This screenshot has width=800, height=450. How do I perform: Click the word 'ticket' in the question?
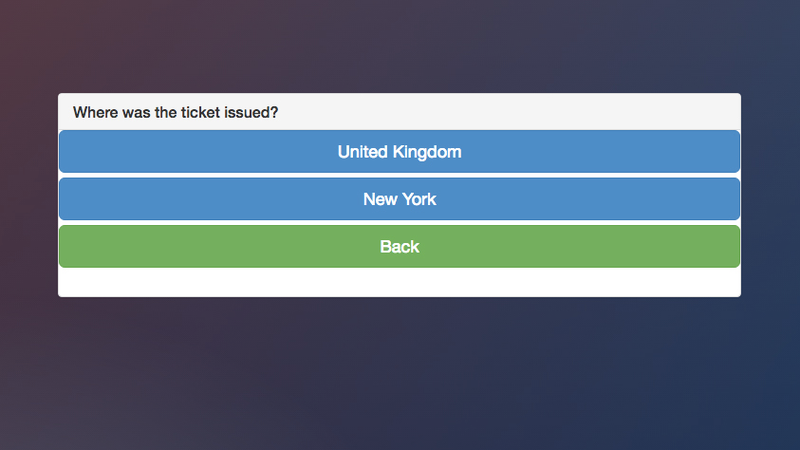pos(199,112)
